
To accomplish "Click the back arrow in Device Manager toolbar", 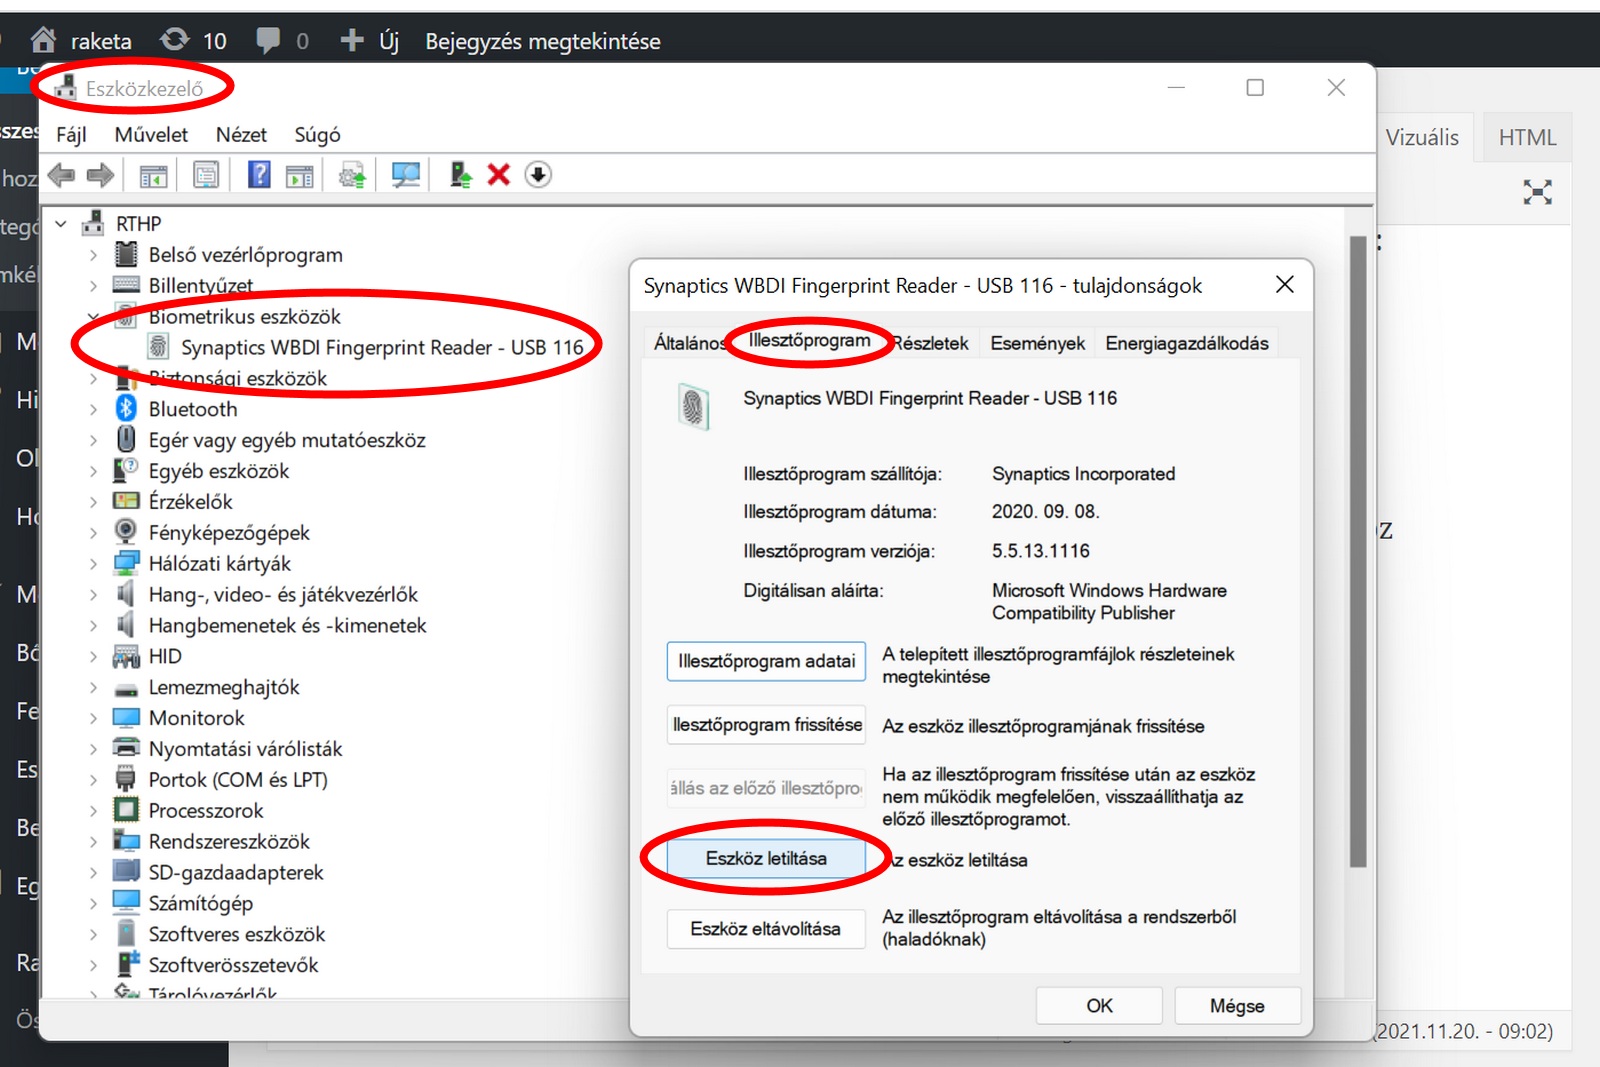I will pos(62,176).
